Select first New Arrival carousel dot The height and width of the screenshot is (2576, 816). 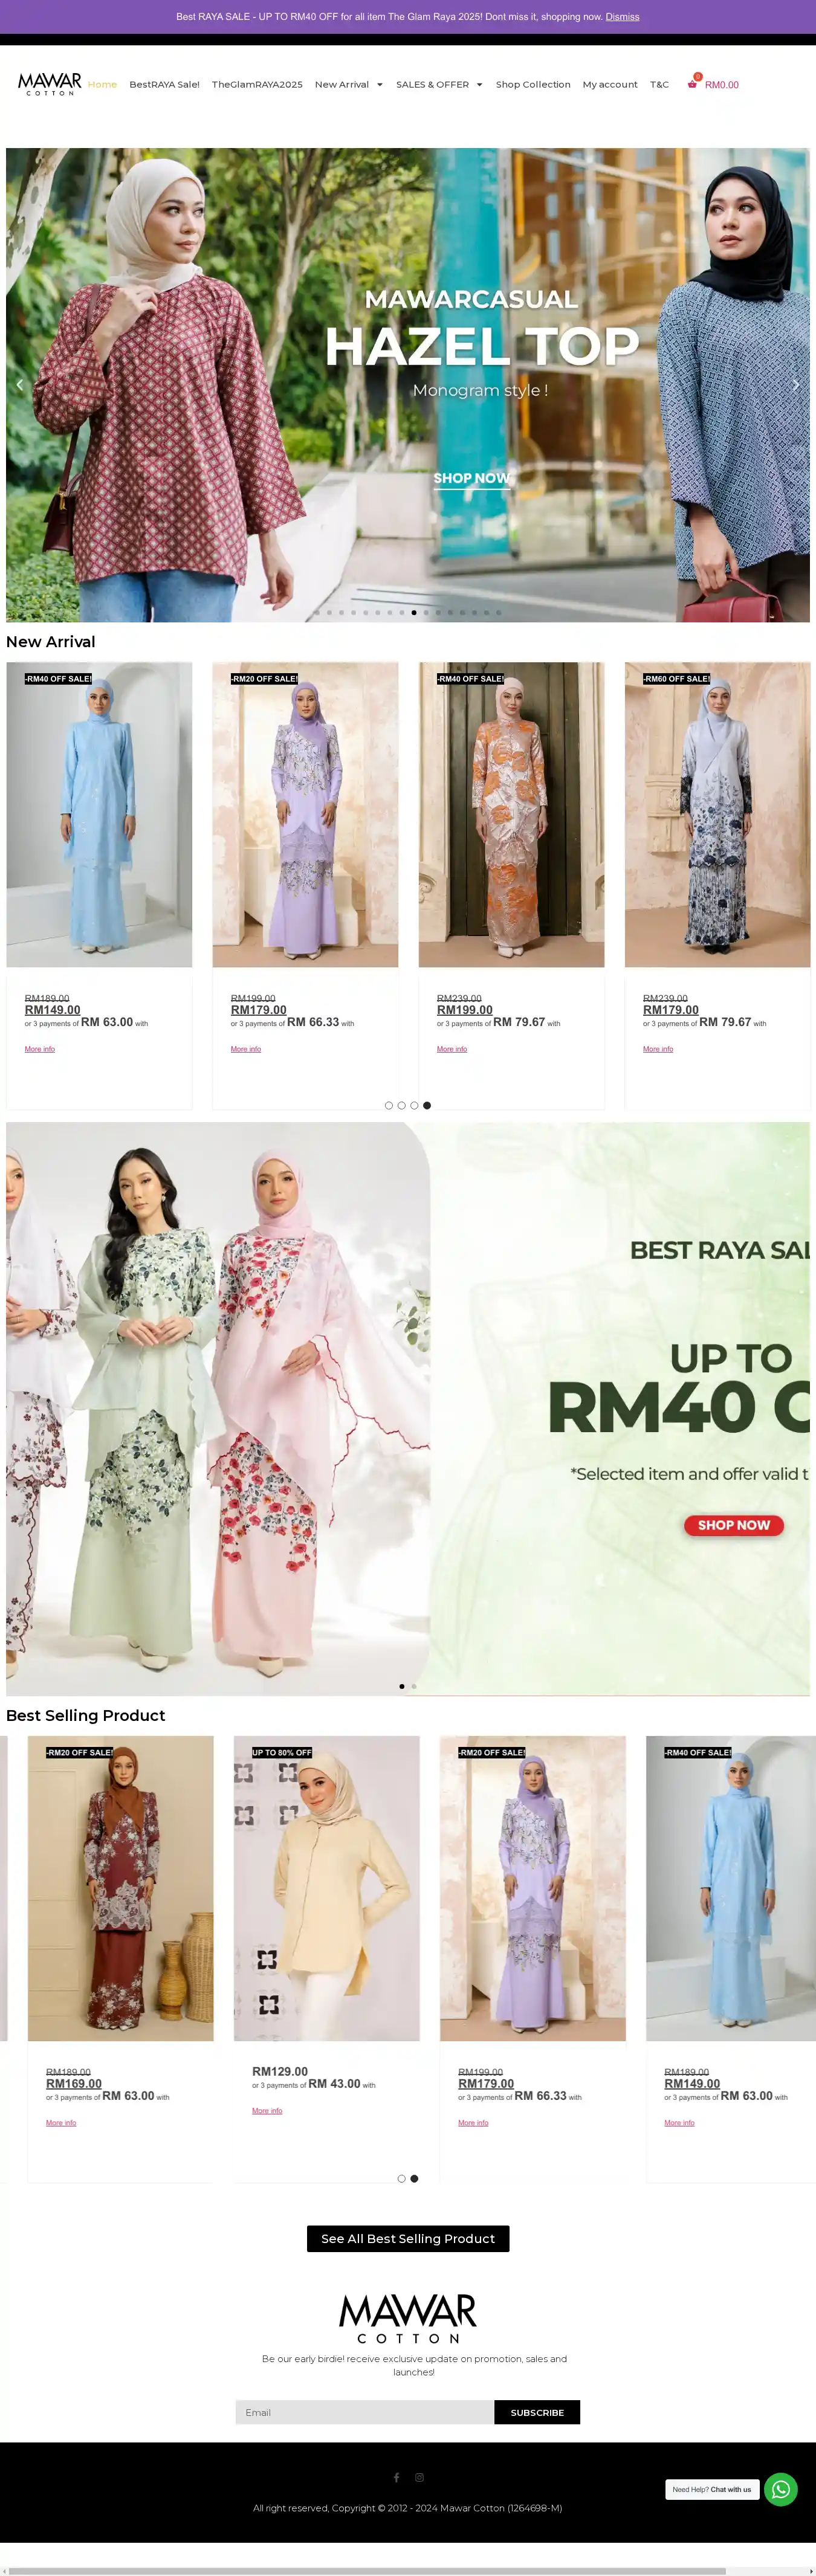click(389, 1105)
